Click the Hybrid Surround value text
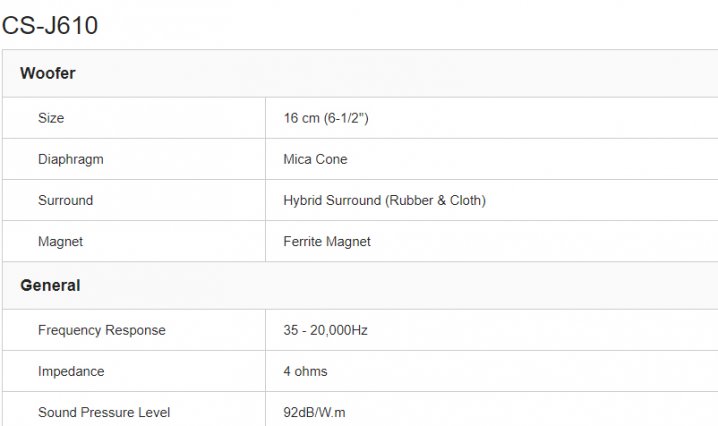 pyautogui.click(x=332, y=200)
